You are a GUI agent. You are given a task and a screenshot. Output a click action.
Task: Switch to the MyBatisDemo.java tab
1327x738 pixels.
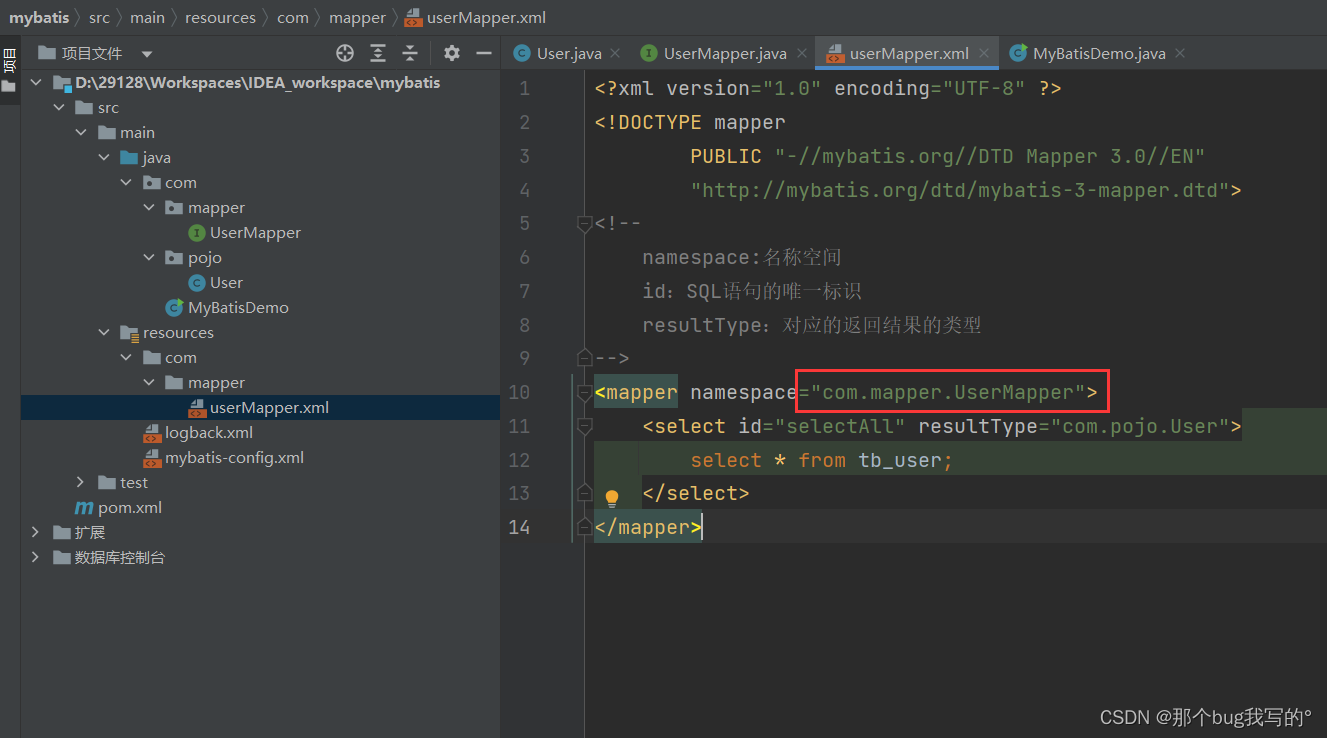pos(1099,53)
